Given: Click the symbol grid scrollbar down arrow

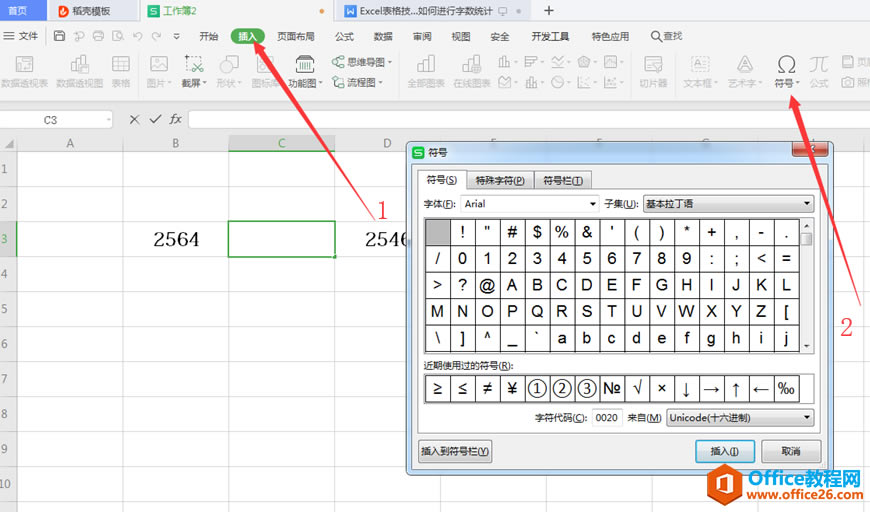Looking at the screenshot, I should (x=807, y=346).
